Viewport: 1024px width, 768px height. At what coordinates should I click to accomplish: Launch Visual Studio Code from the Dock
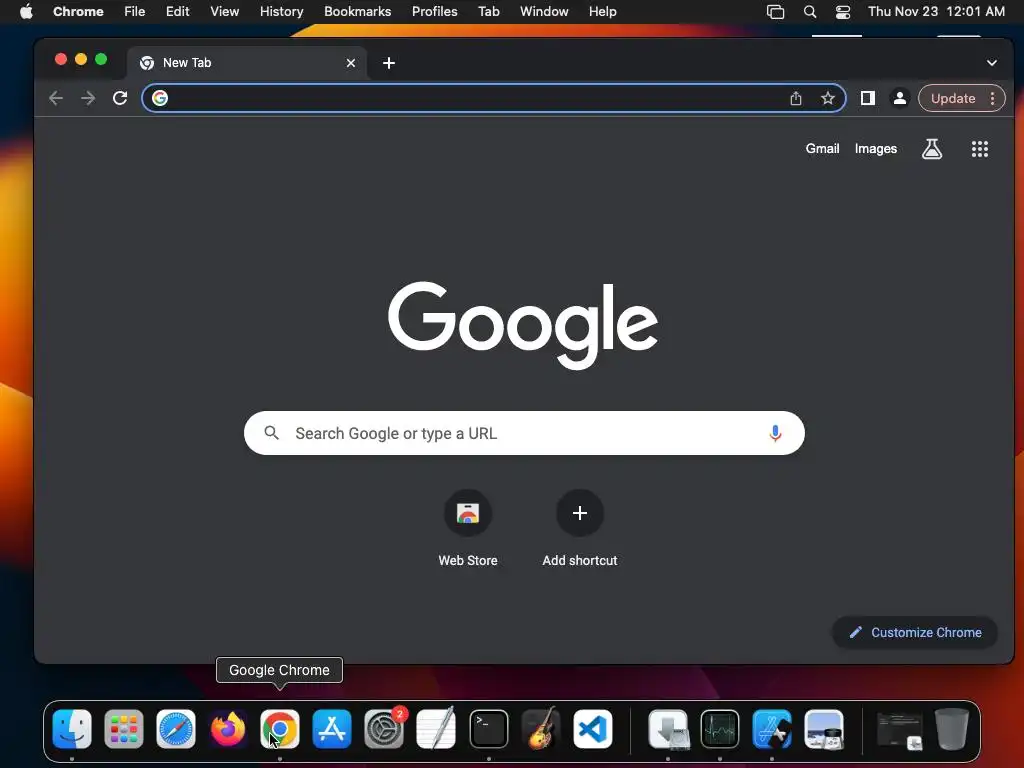(x=593, y=729)
